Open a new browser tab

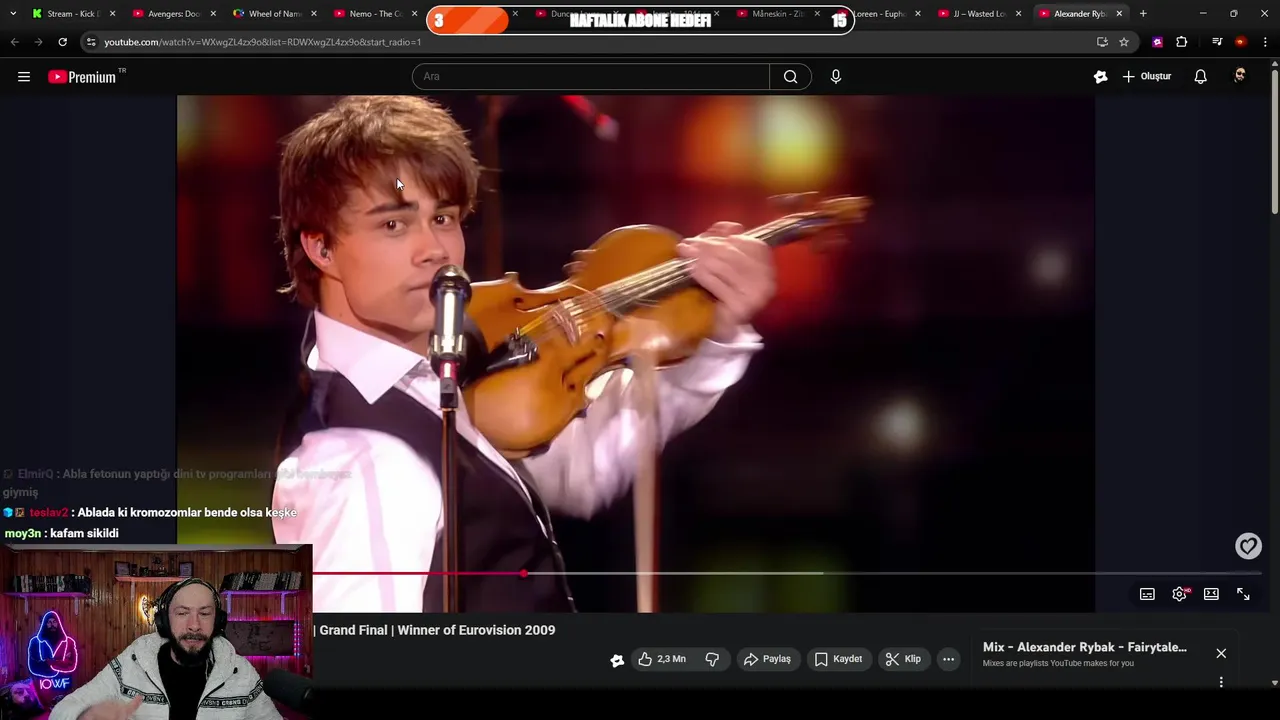click(1143, 14)
